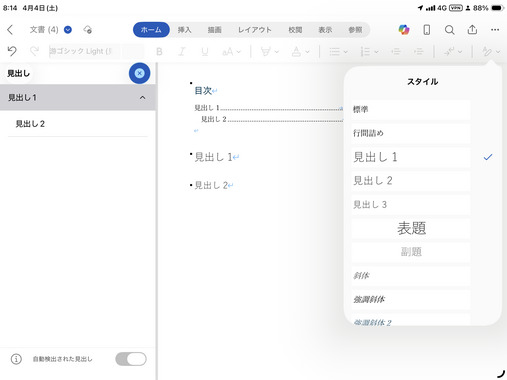Select the 校閲 tab
Image resolution: width=507 pixels, height=380 pixels.
click(x=295, y=30)
